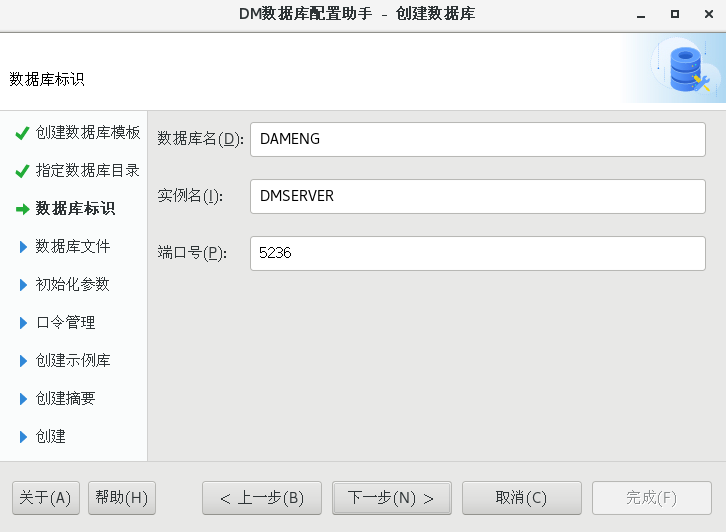Viewport: 726px width, 532px height.
Task: Click the blue triangle beside 初始化参数
Action: [x=23, y=285]
